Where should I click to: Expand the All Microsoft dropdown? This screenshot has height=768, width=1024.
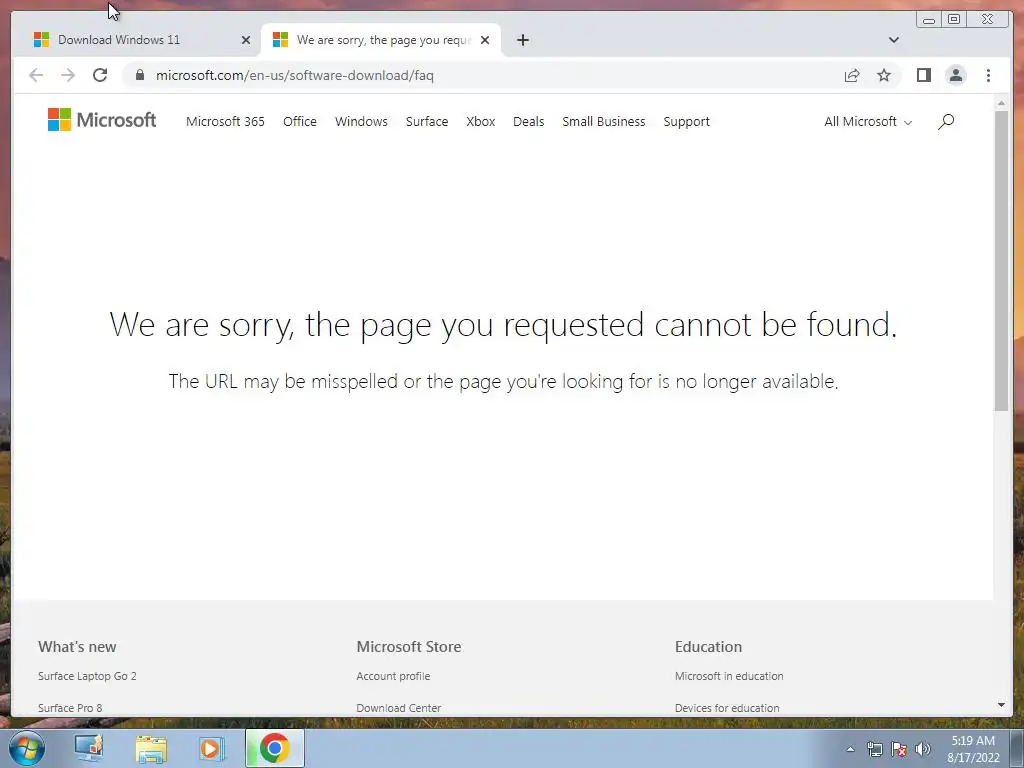click(x=867, y=121)
